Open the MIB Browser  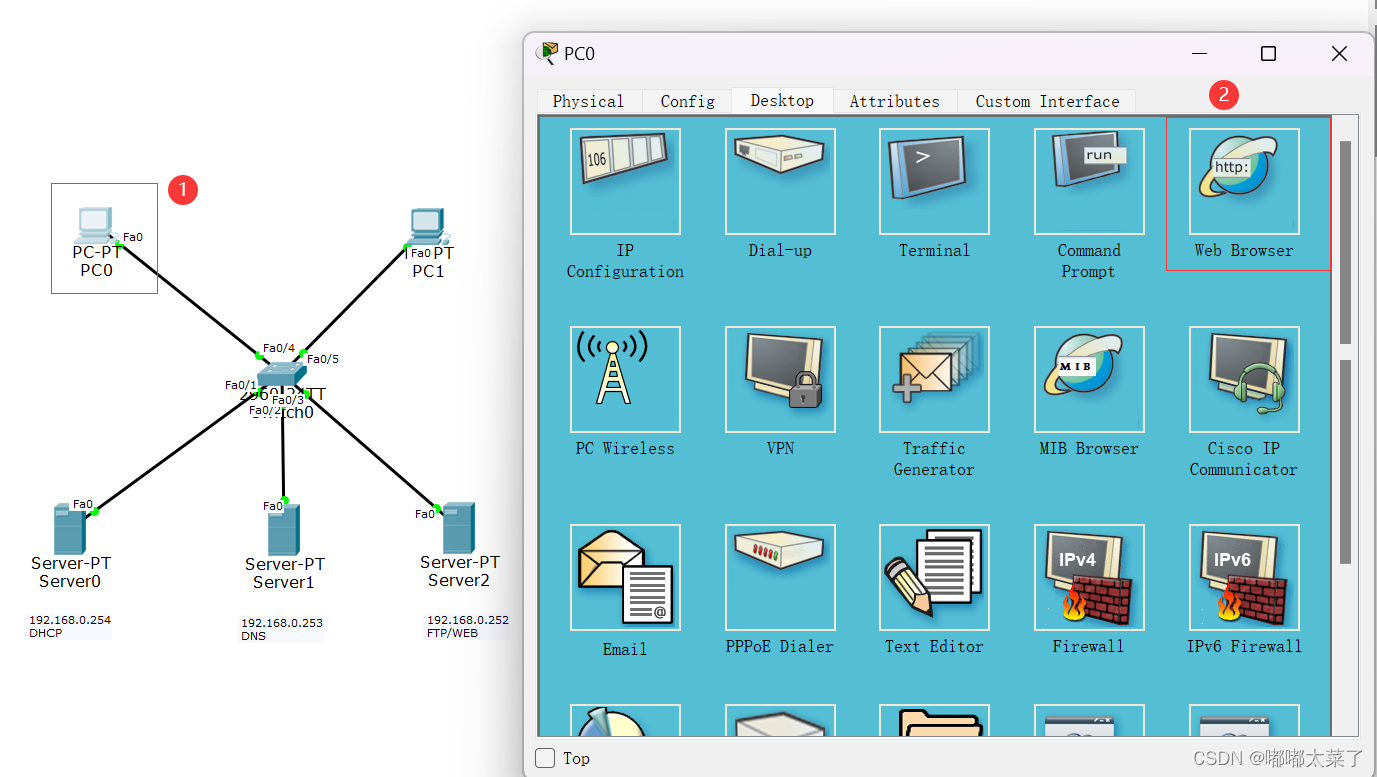(1089, 379)
